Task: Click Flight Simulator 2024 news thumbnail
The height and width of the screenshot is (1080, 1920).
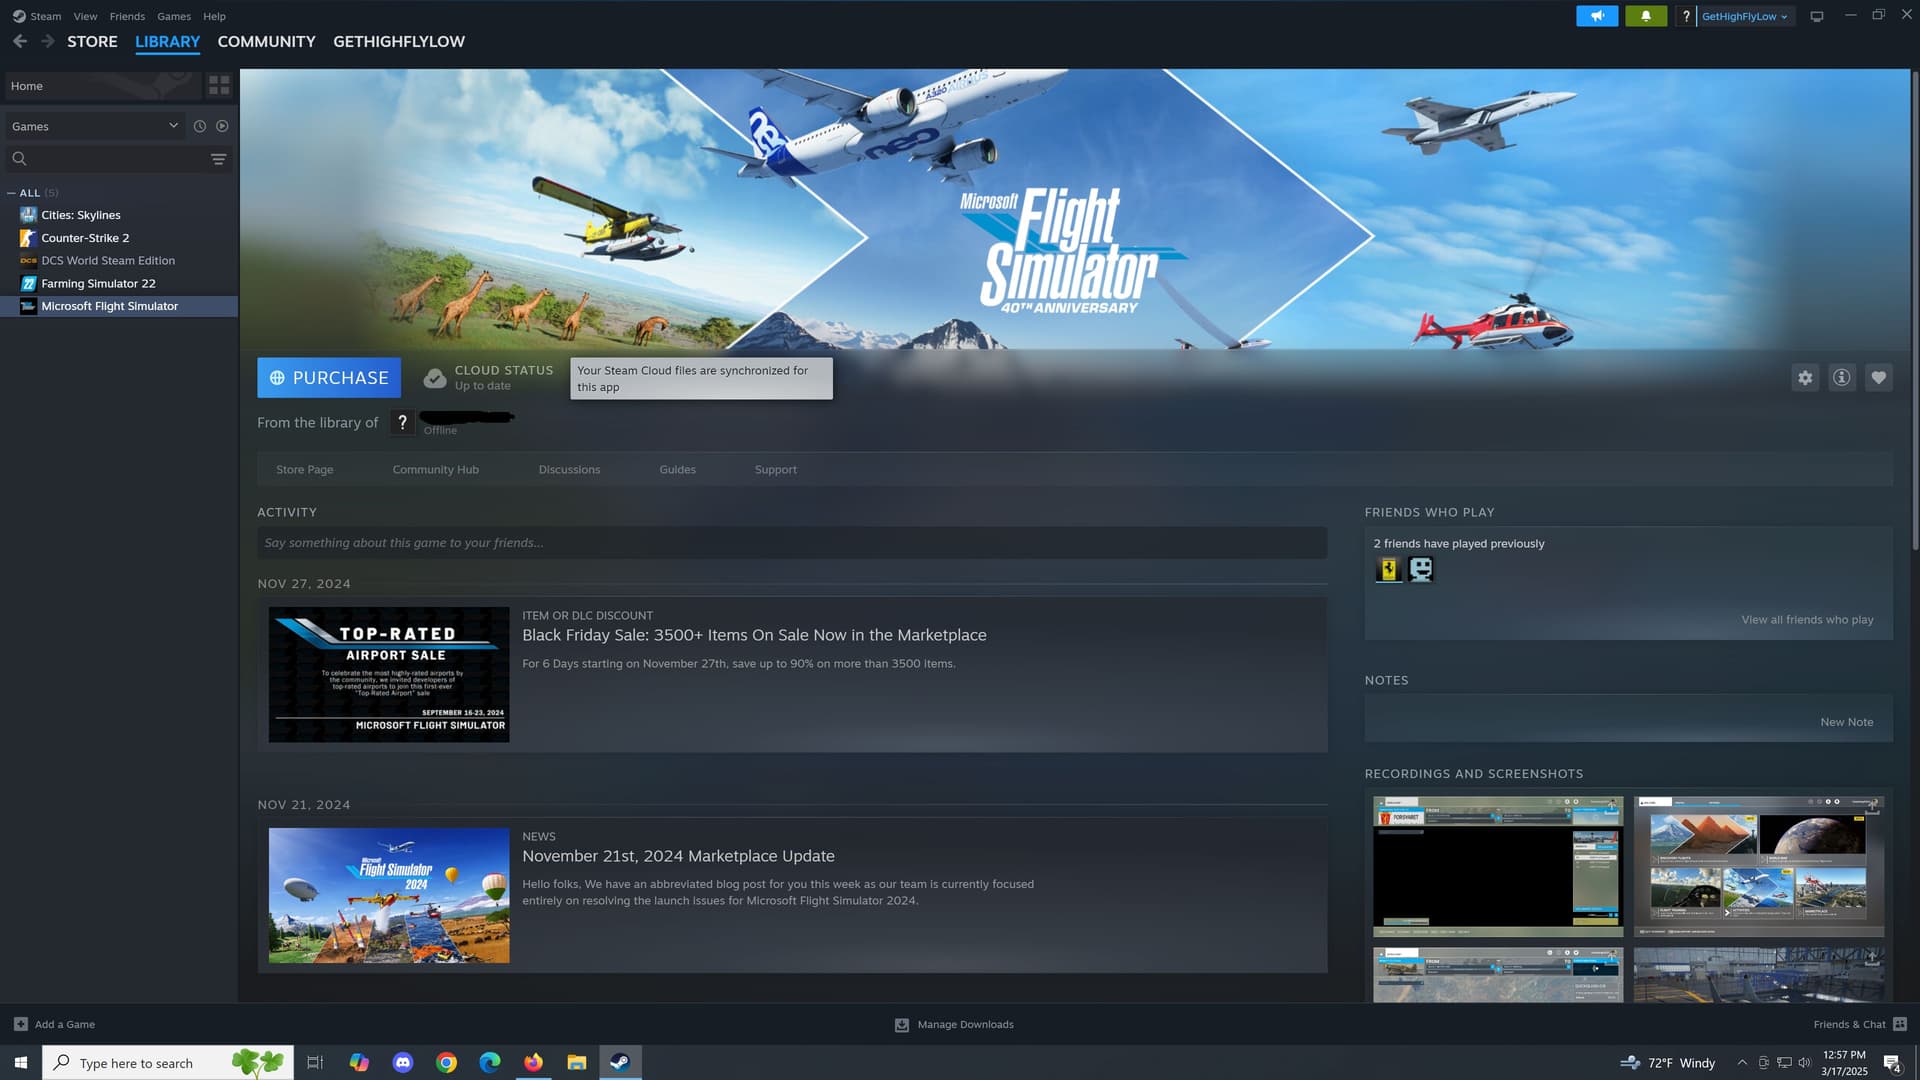Action: (389, 896)
